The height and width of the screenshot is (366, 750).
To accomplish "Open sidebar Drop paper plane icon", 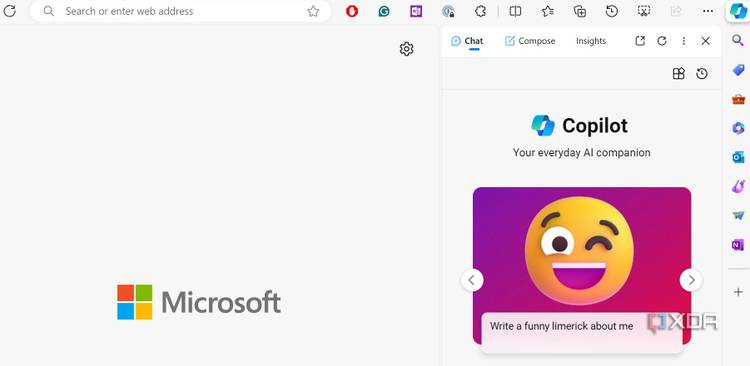I will point(738,216).
